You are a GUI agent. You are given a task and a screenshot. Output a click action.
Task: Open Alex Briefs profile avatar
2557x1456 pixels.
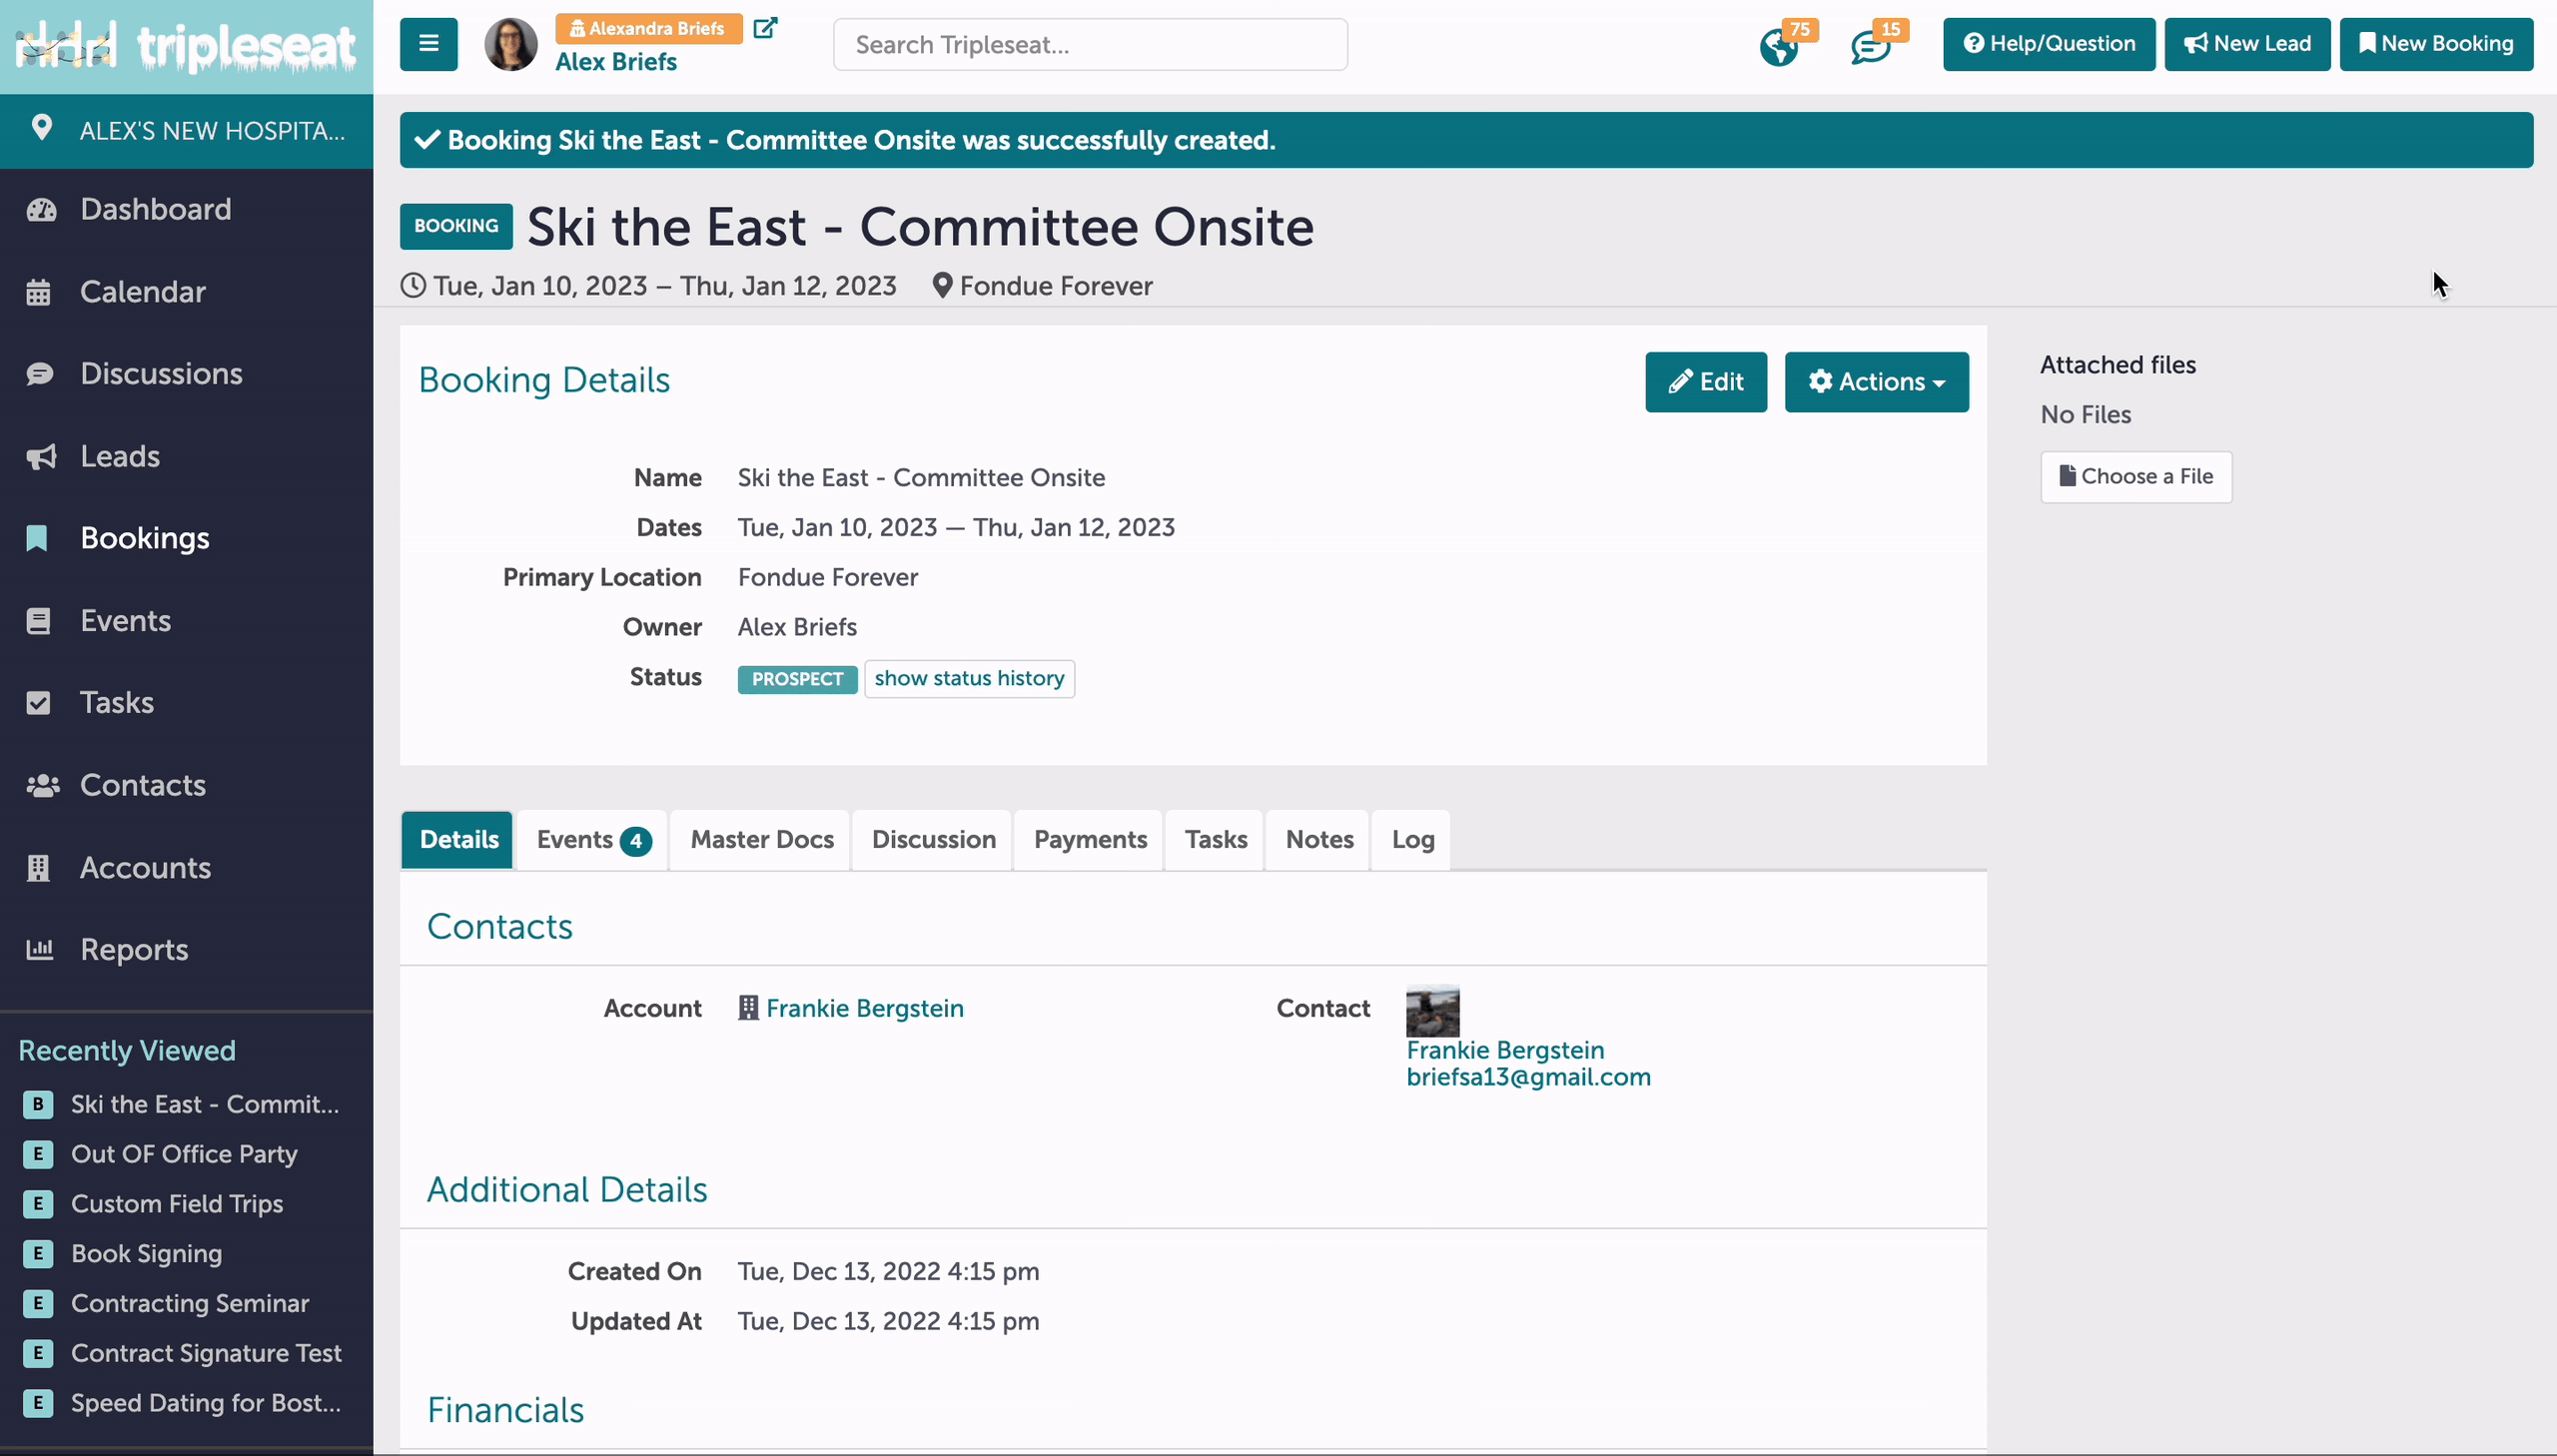[510, 44]
